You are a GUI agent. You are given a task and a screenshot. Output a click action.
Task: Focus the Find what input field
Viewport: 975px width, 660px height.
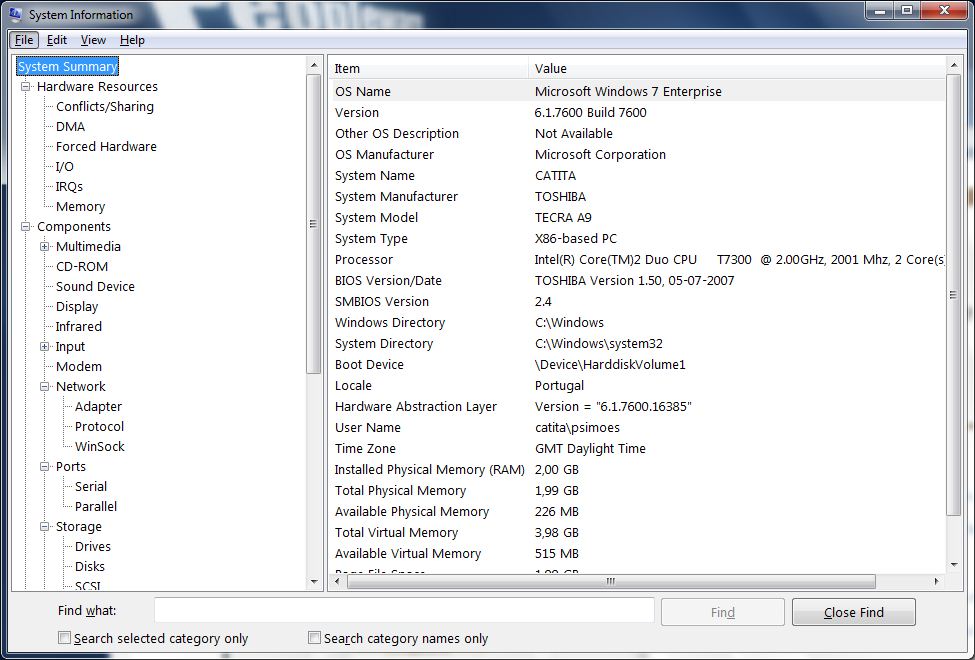pos(404,610)
